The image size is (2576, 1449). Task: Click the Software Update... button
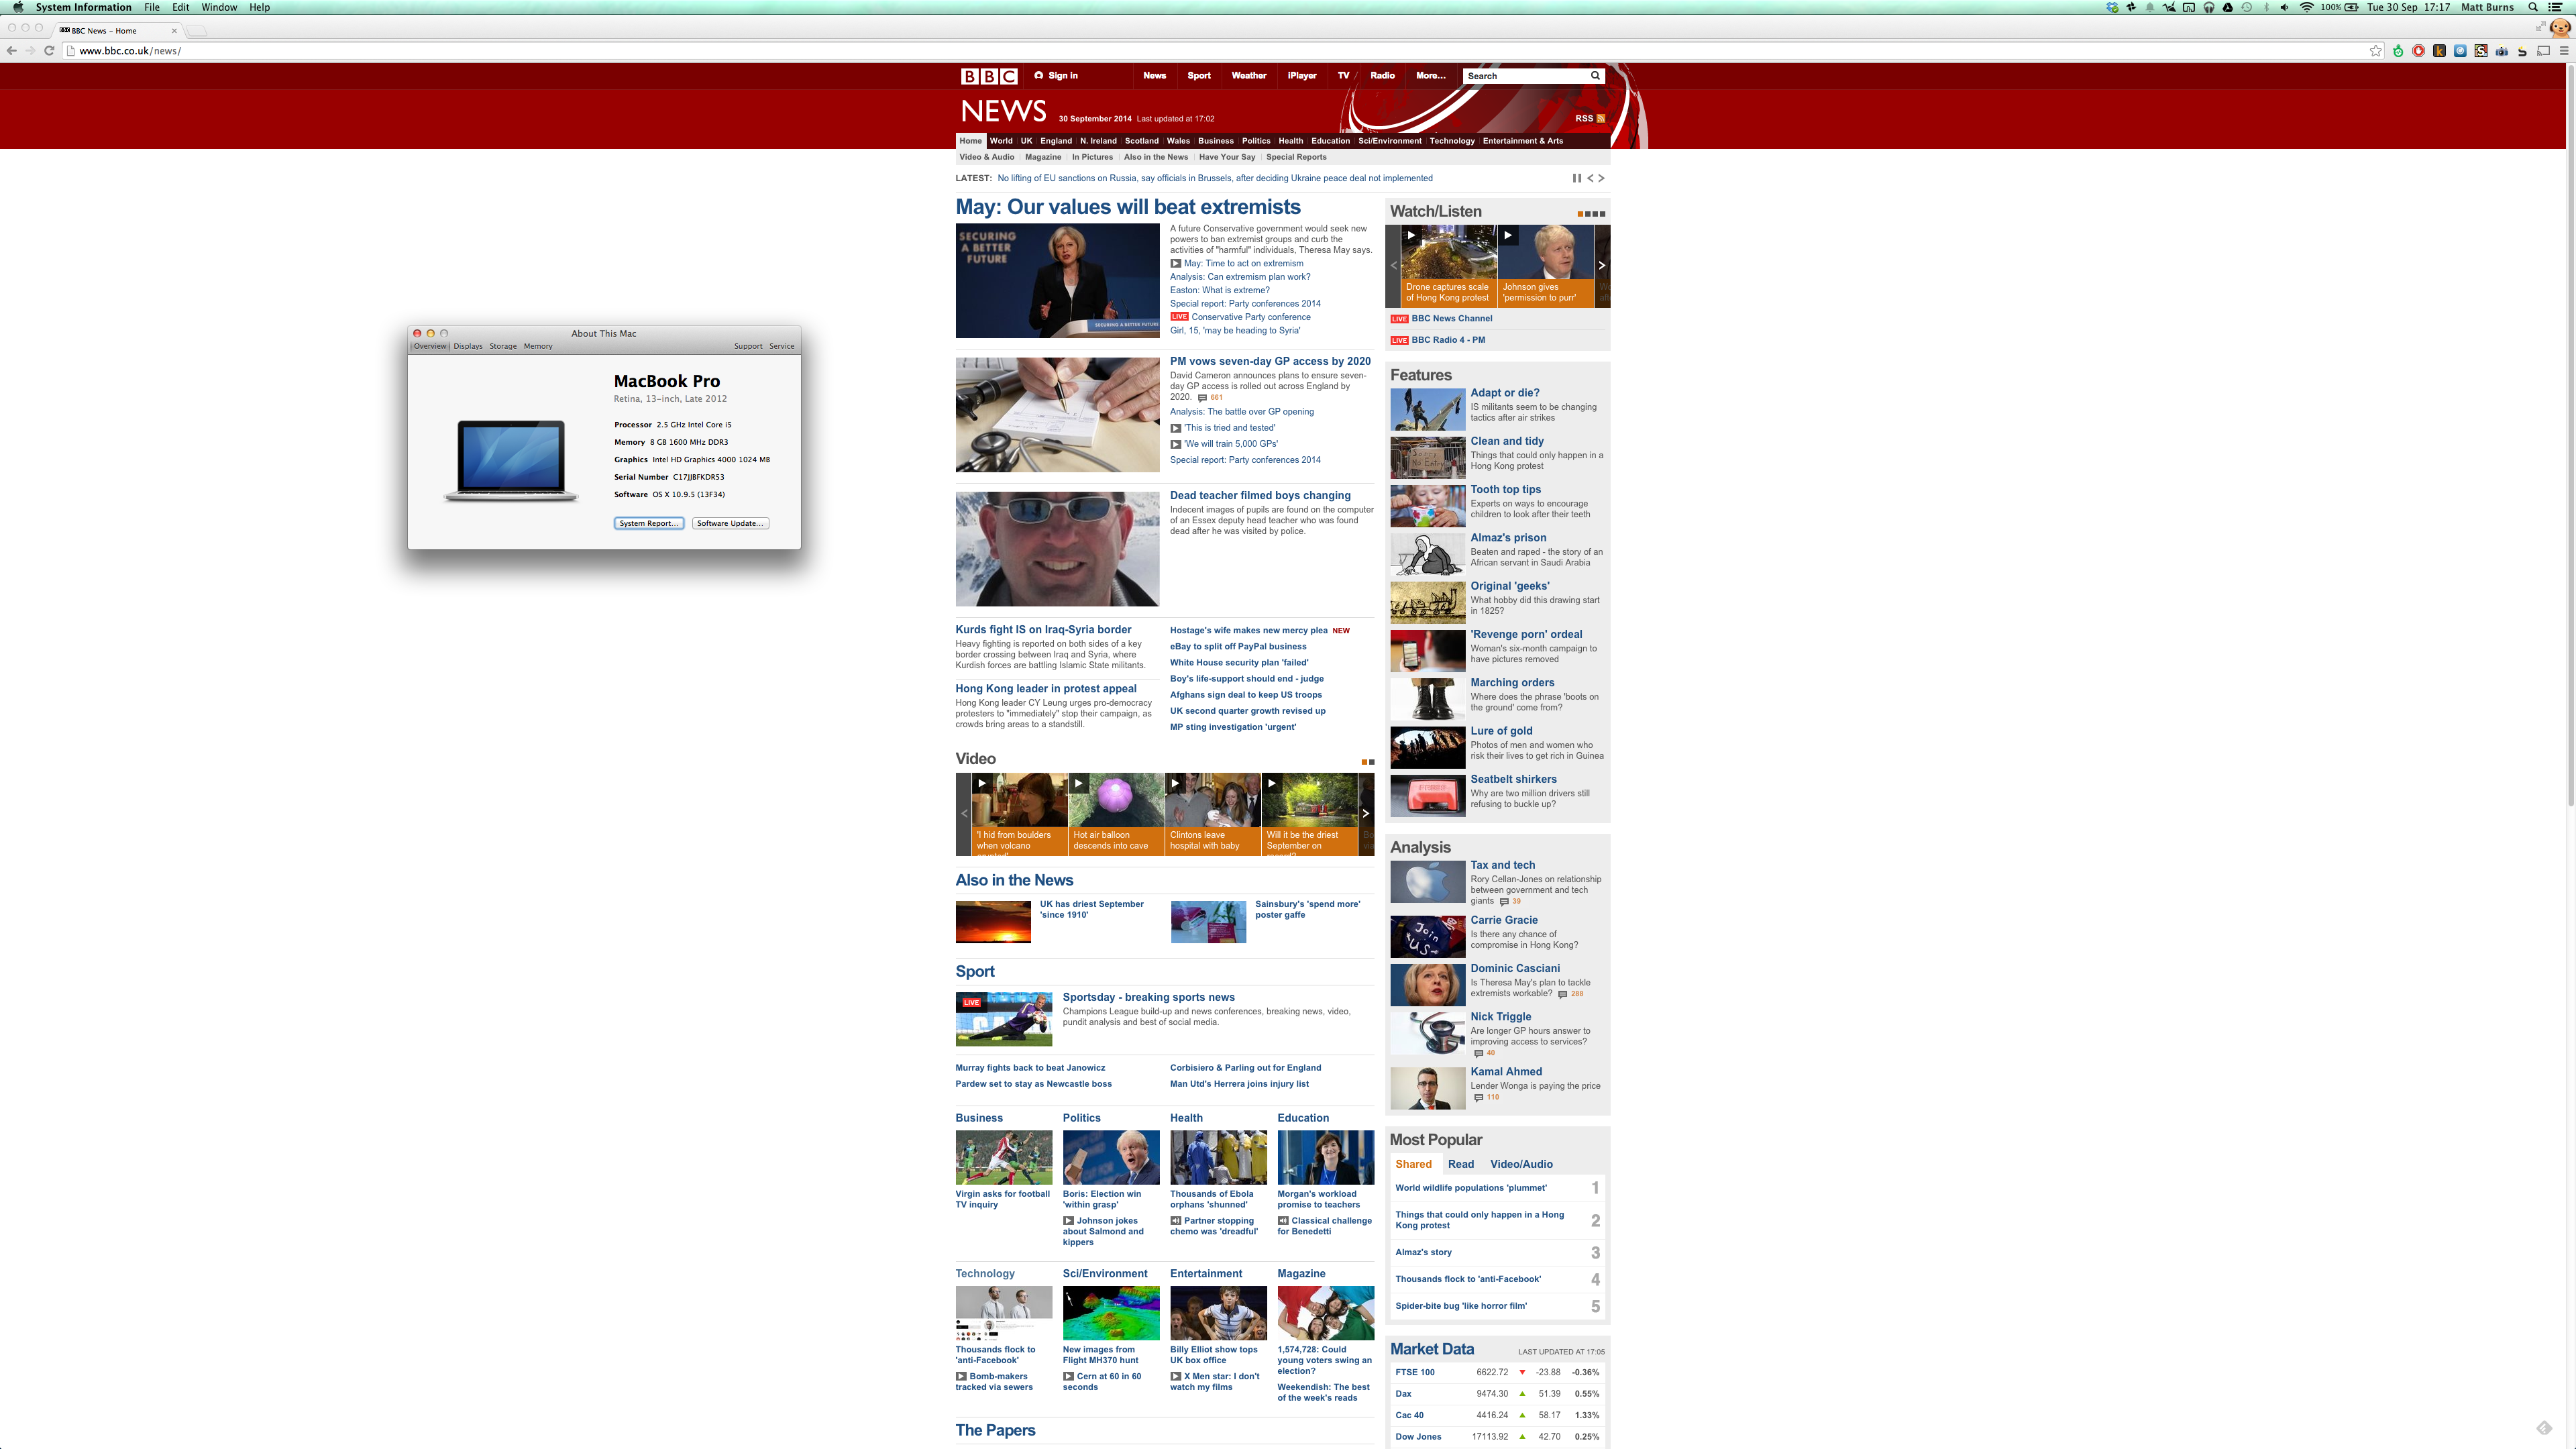[730, 523]
